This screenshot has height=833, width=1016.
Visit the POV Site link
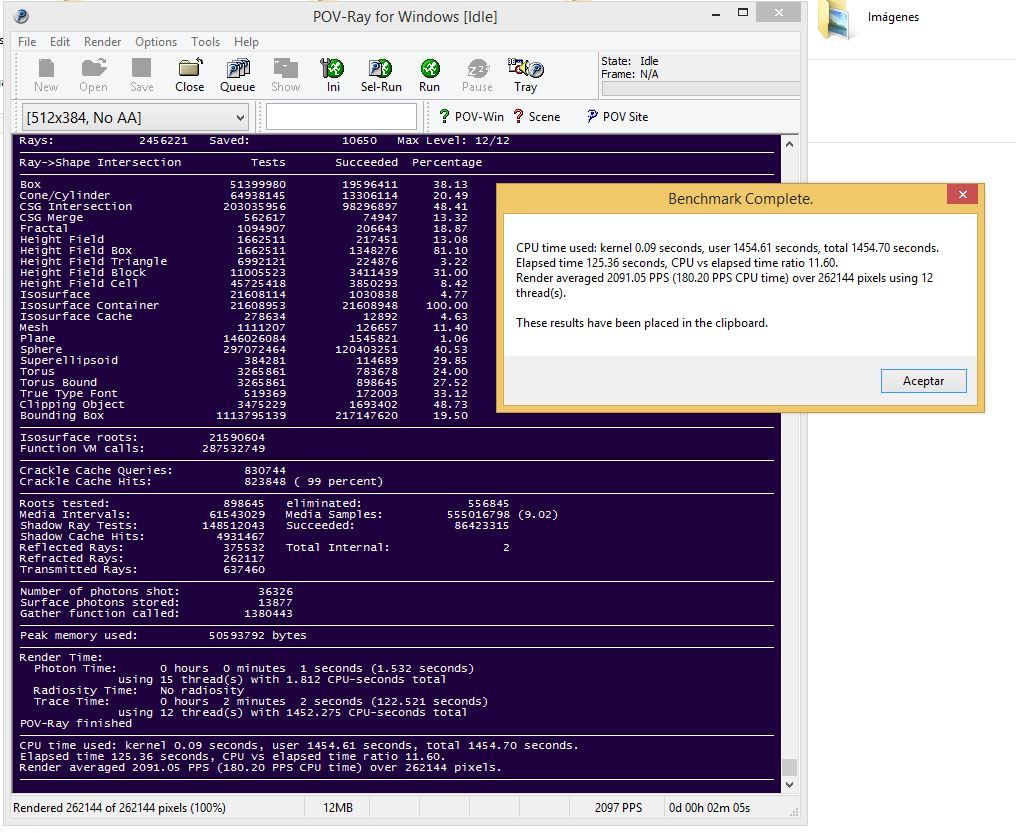617,117
